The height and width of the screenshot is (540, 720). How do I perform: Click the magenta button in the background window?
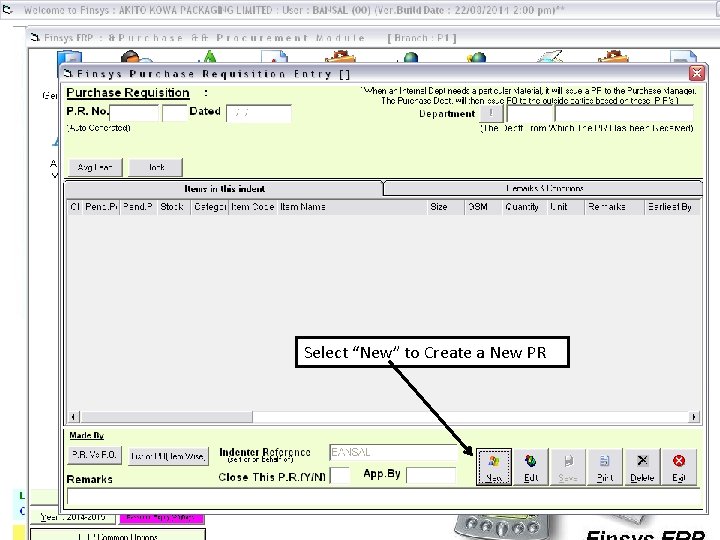click(x=161, y=518)
